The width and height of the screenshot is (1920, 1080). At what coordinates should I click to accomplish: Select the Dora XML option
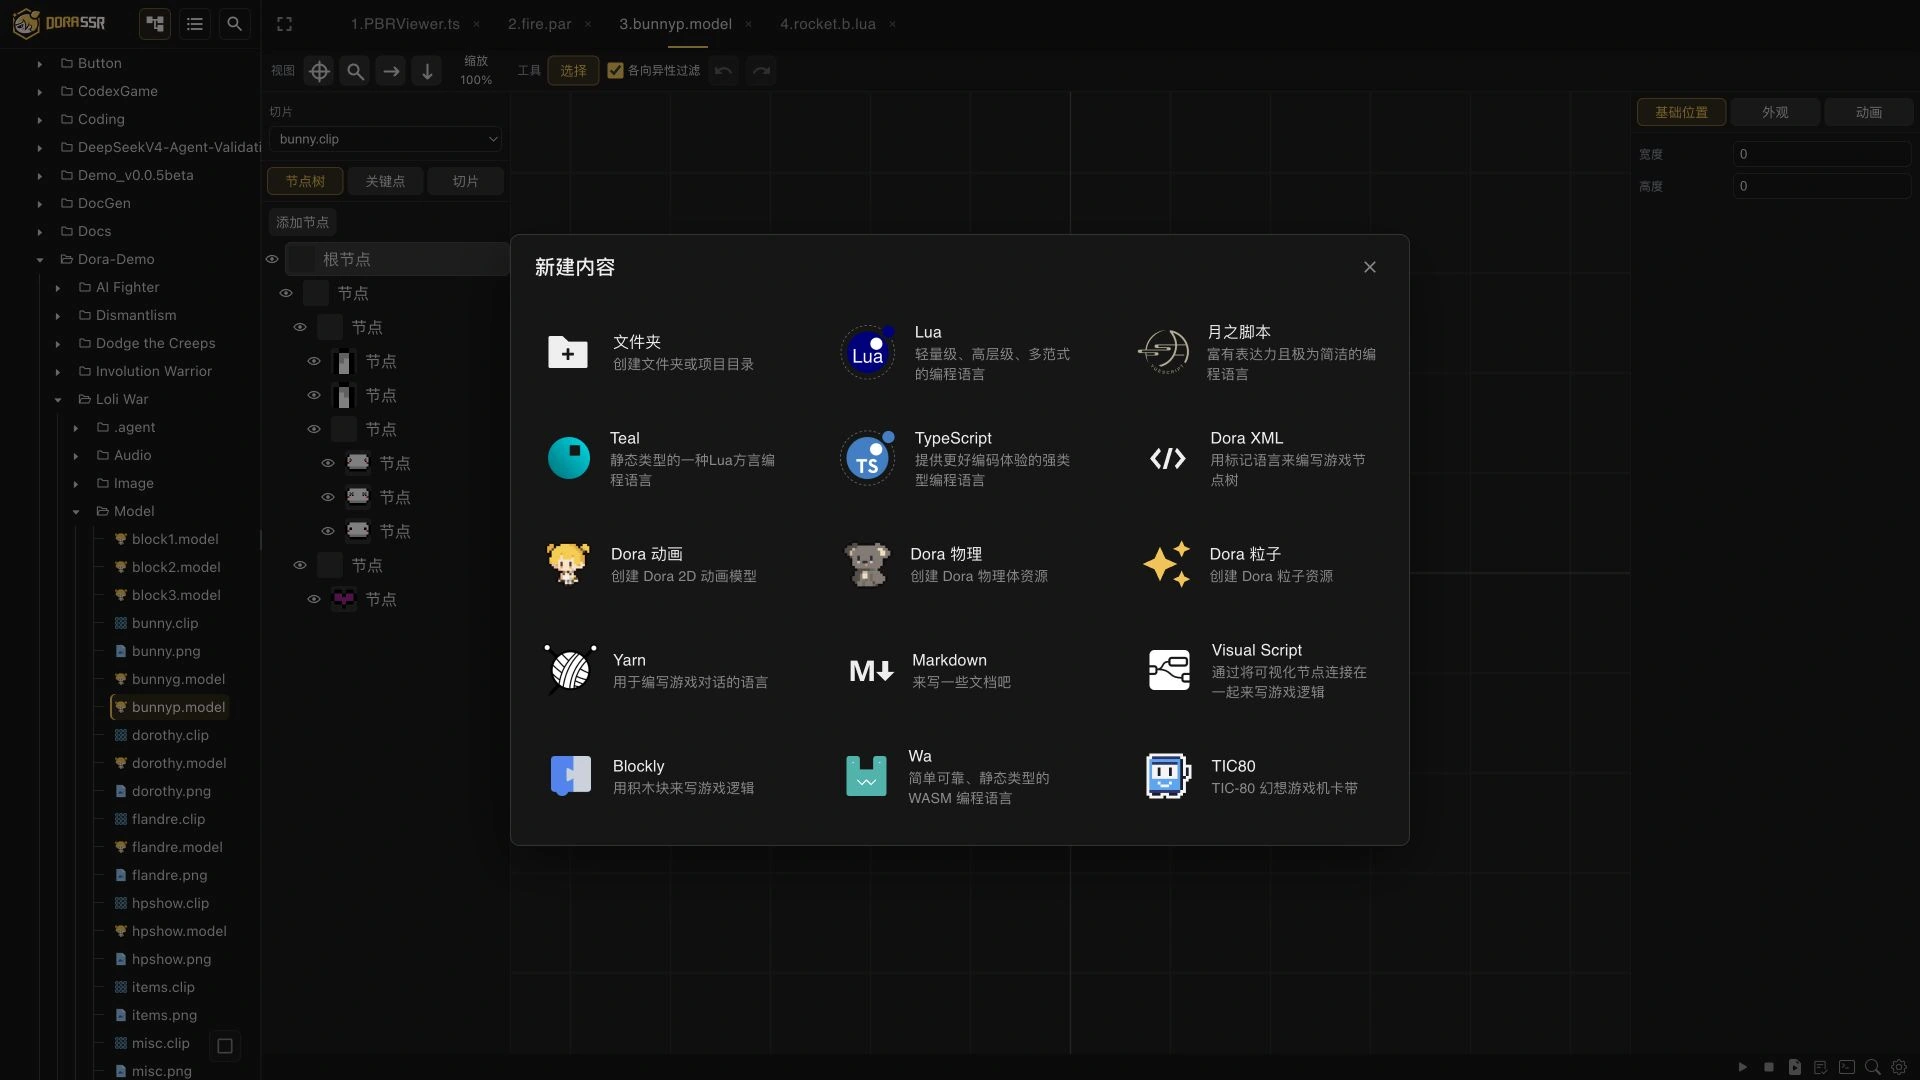point(1257,458)
